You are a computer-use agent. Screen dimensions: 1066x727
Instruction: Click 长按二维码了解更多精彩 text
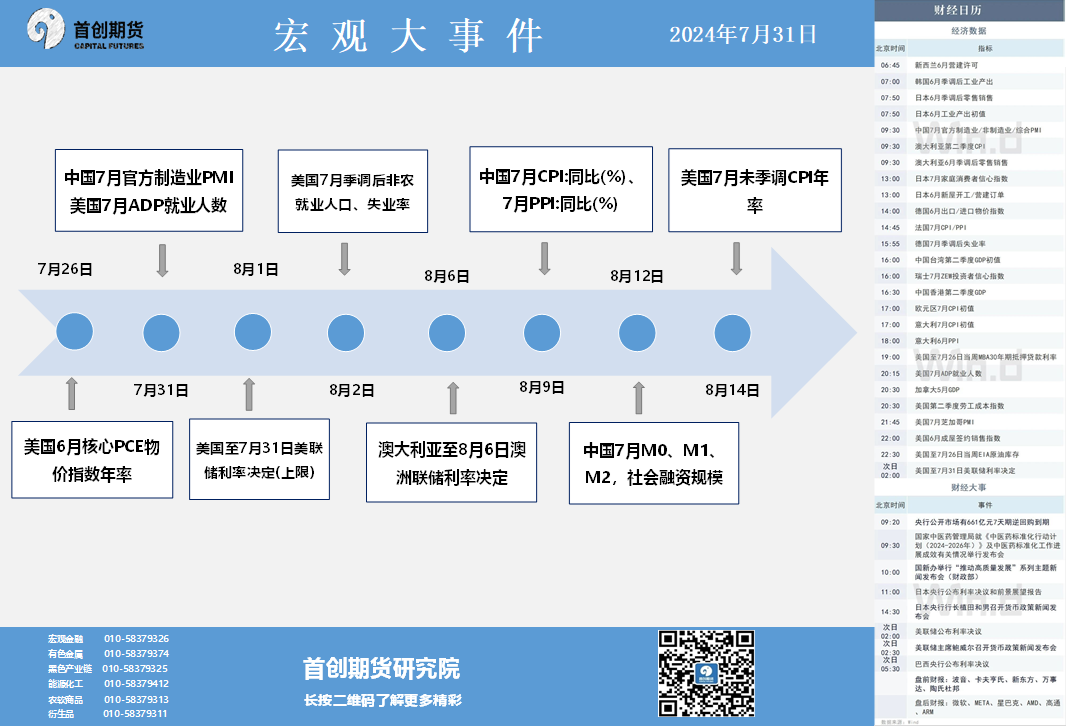[383, 700]
